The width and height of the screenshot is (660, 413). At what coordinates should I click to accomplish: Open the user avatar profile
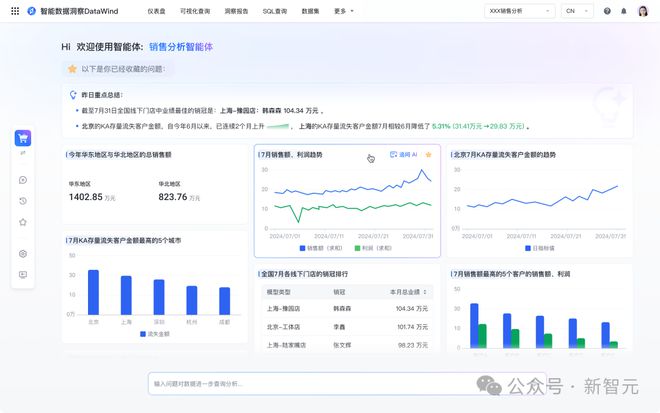(x=643, y=11)
